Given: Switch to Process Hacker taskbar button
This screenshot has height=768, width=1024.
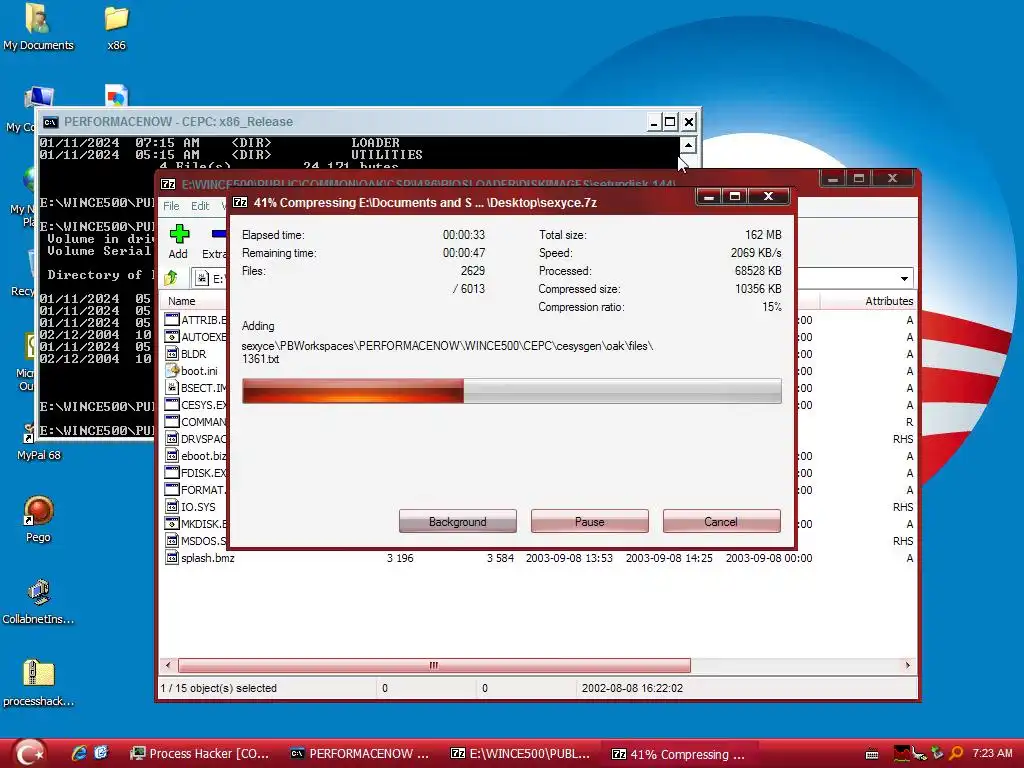Looking at the screenshot, I should click(x=200, y=754).
